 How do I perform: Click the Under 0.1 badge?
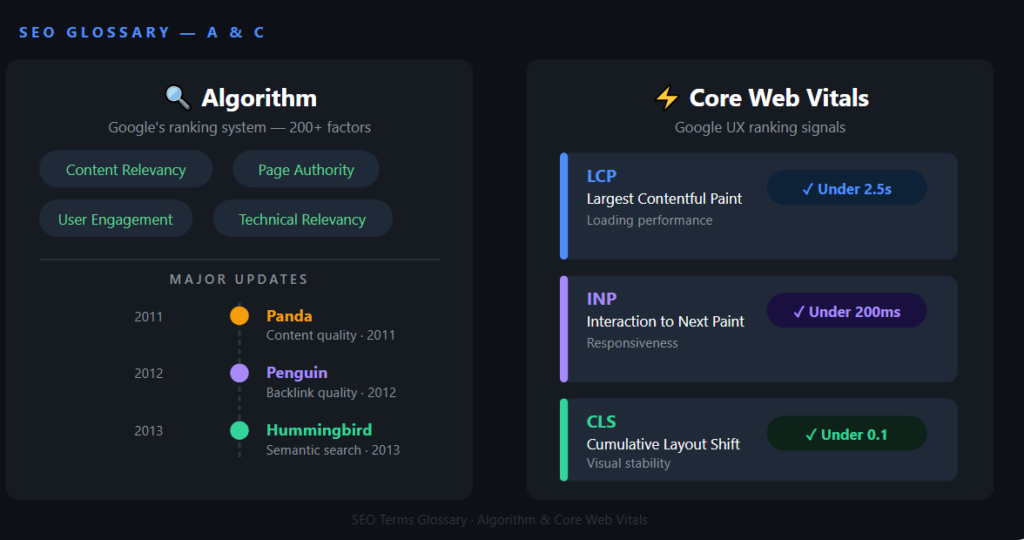[846, 434]
